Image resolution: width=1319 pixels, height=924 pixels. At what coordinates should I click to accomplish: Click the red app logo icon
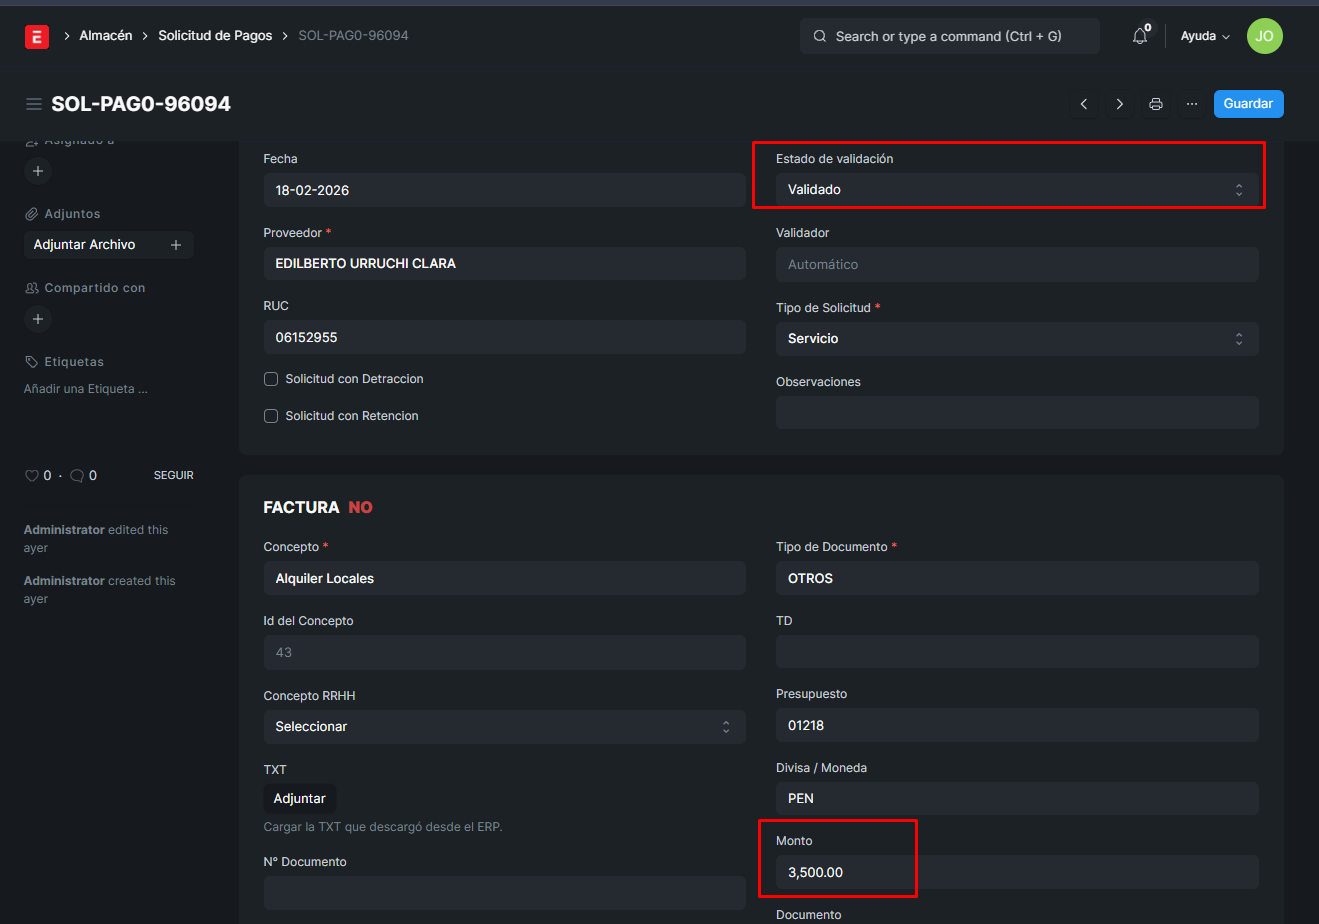click(37, 36)
